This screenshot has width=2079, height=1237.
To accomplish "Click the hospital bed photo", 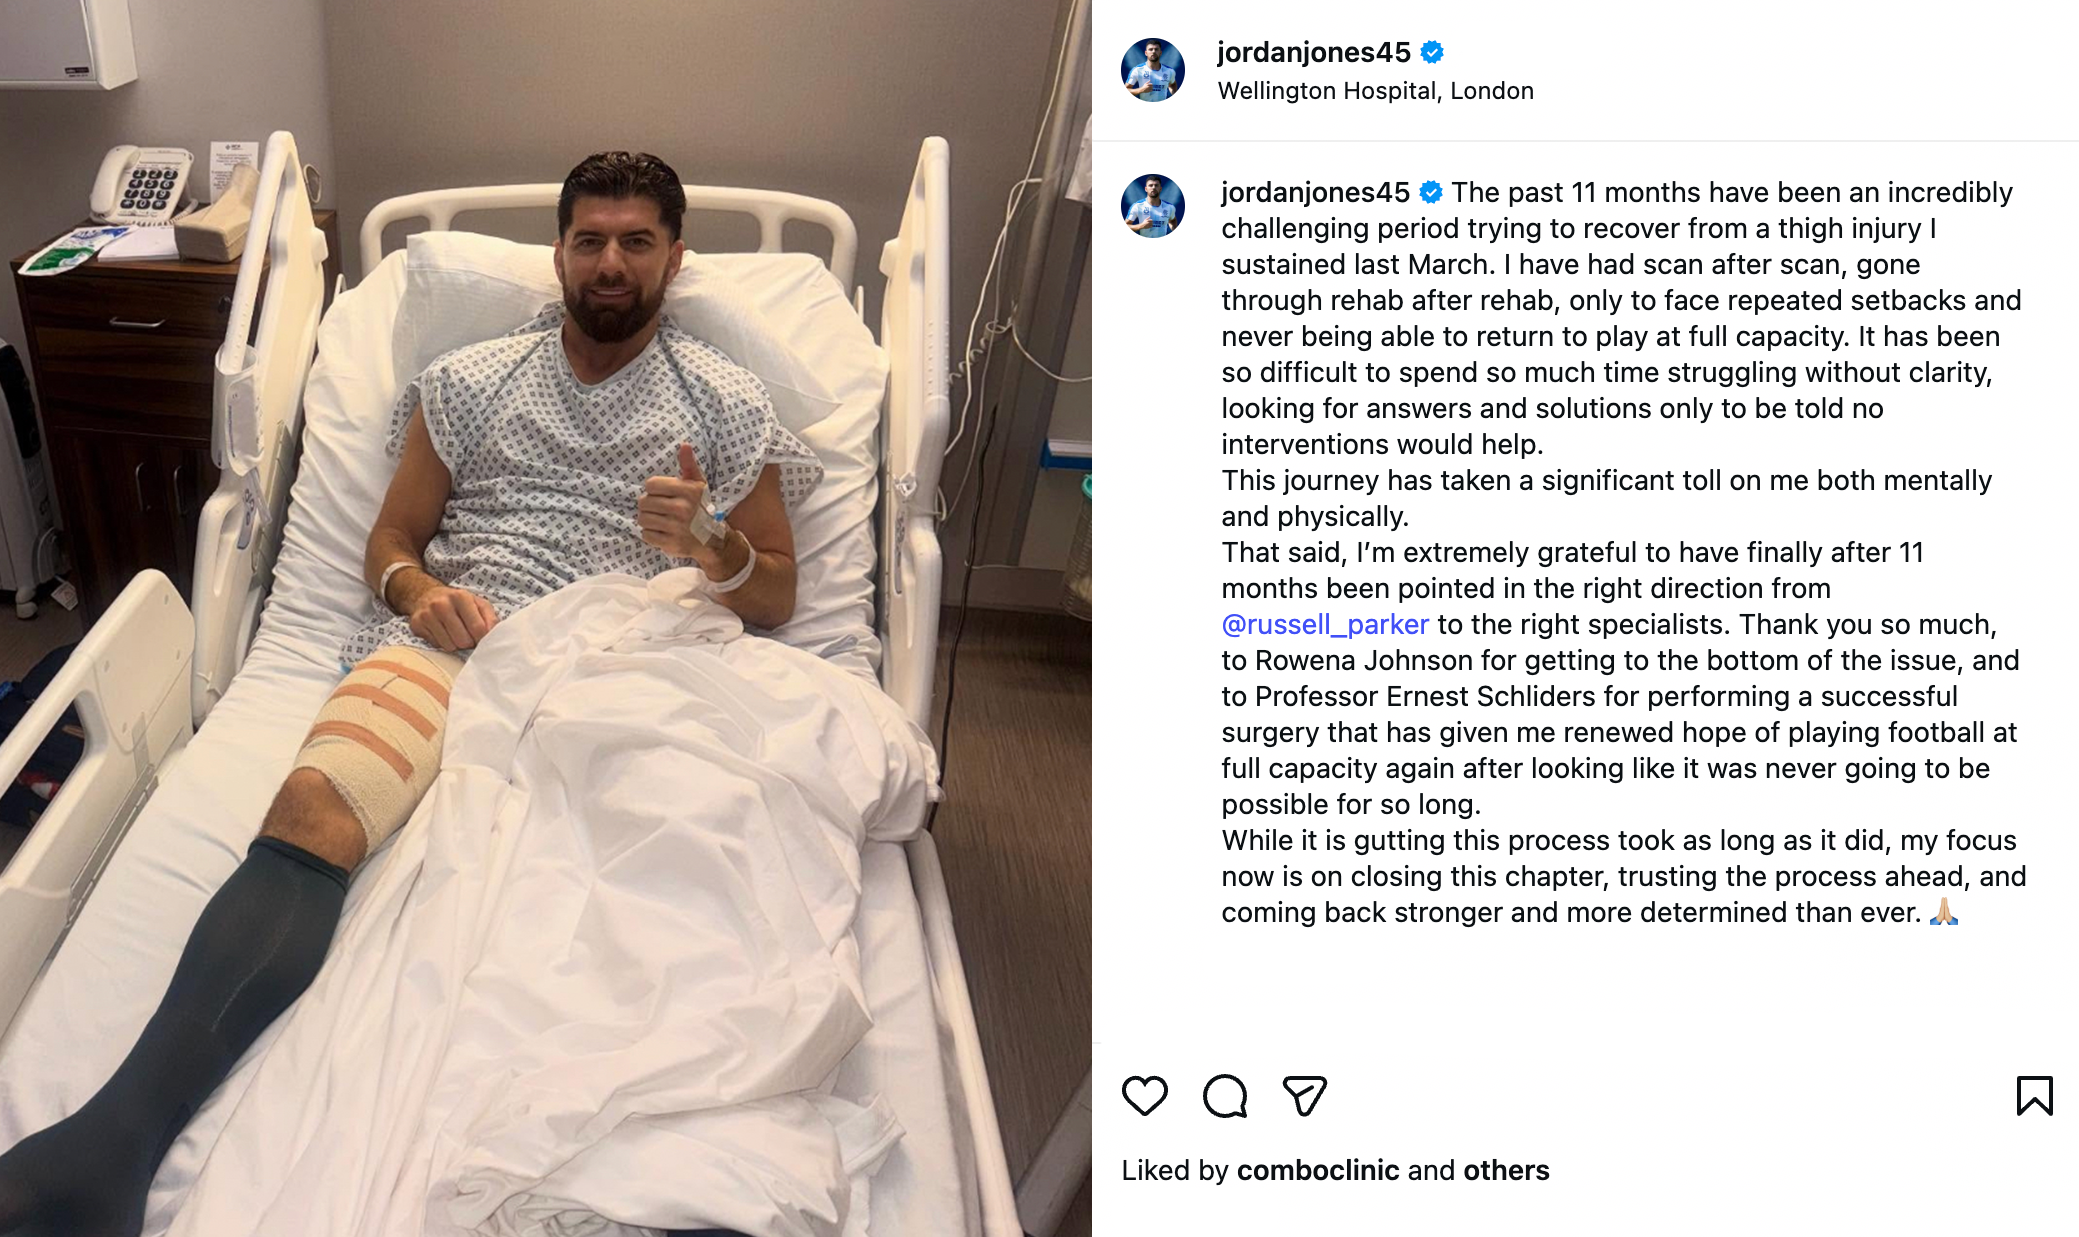I will (546, 618).
